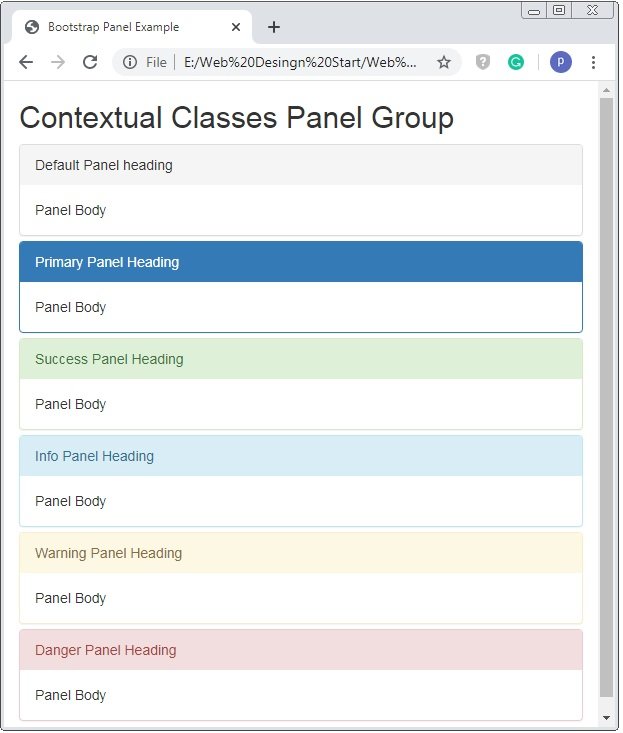The image size is (623, 733).
Task: Open the shield extension icon
Action: point(483,62)
